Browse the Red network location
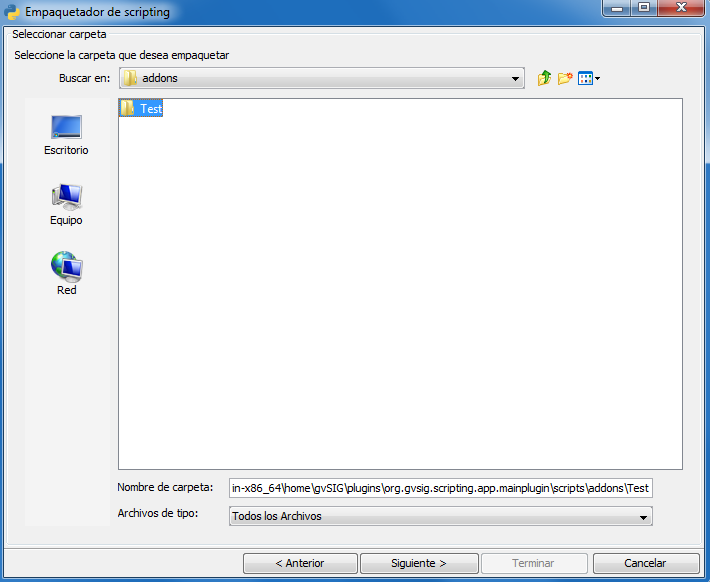Viewport: 710px width, 582px height. (x=66, y=274)
